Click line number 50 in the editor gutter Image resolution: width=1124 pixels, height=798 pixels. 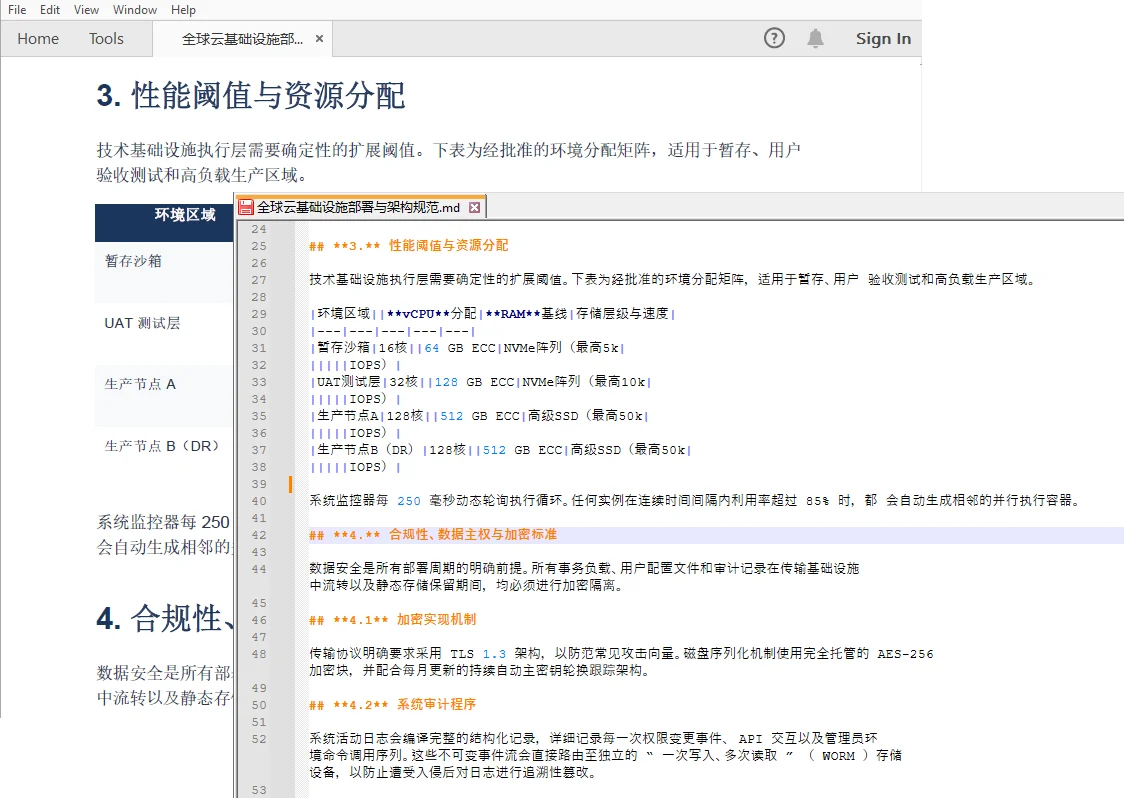(x=259, y=705)
